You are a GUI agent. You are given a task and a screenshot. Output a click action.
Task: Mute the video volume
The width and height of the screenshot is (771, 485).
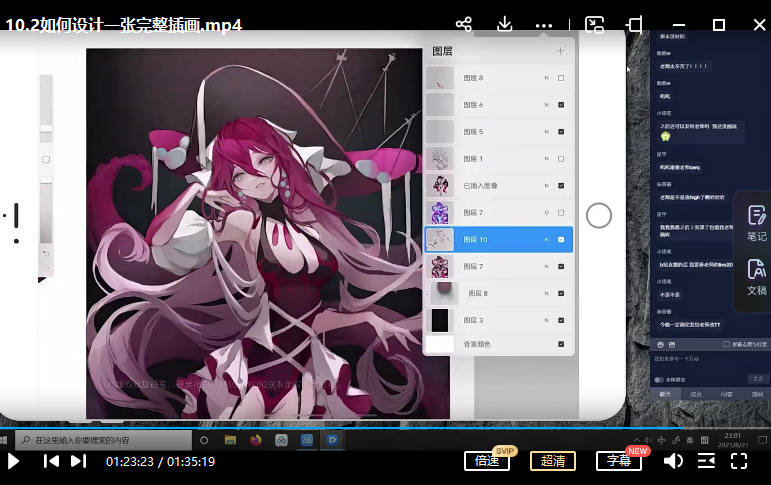[x=673, y=461]
